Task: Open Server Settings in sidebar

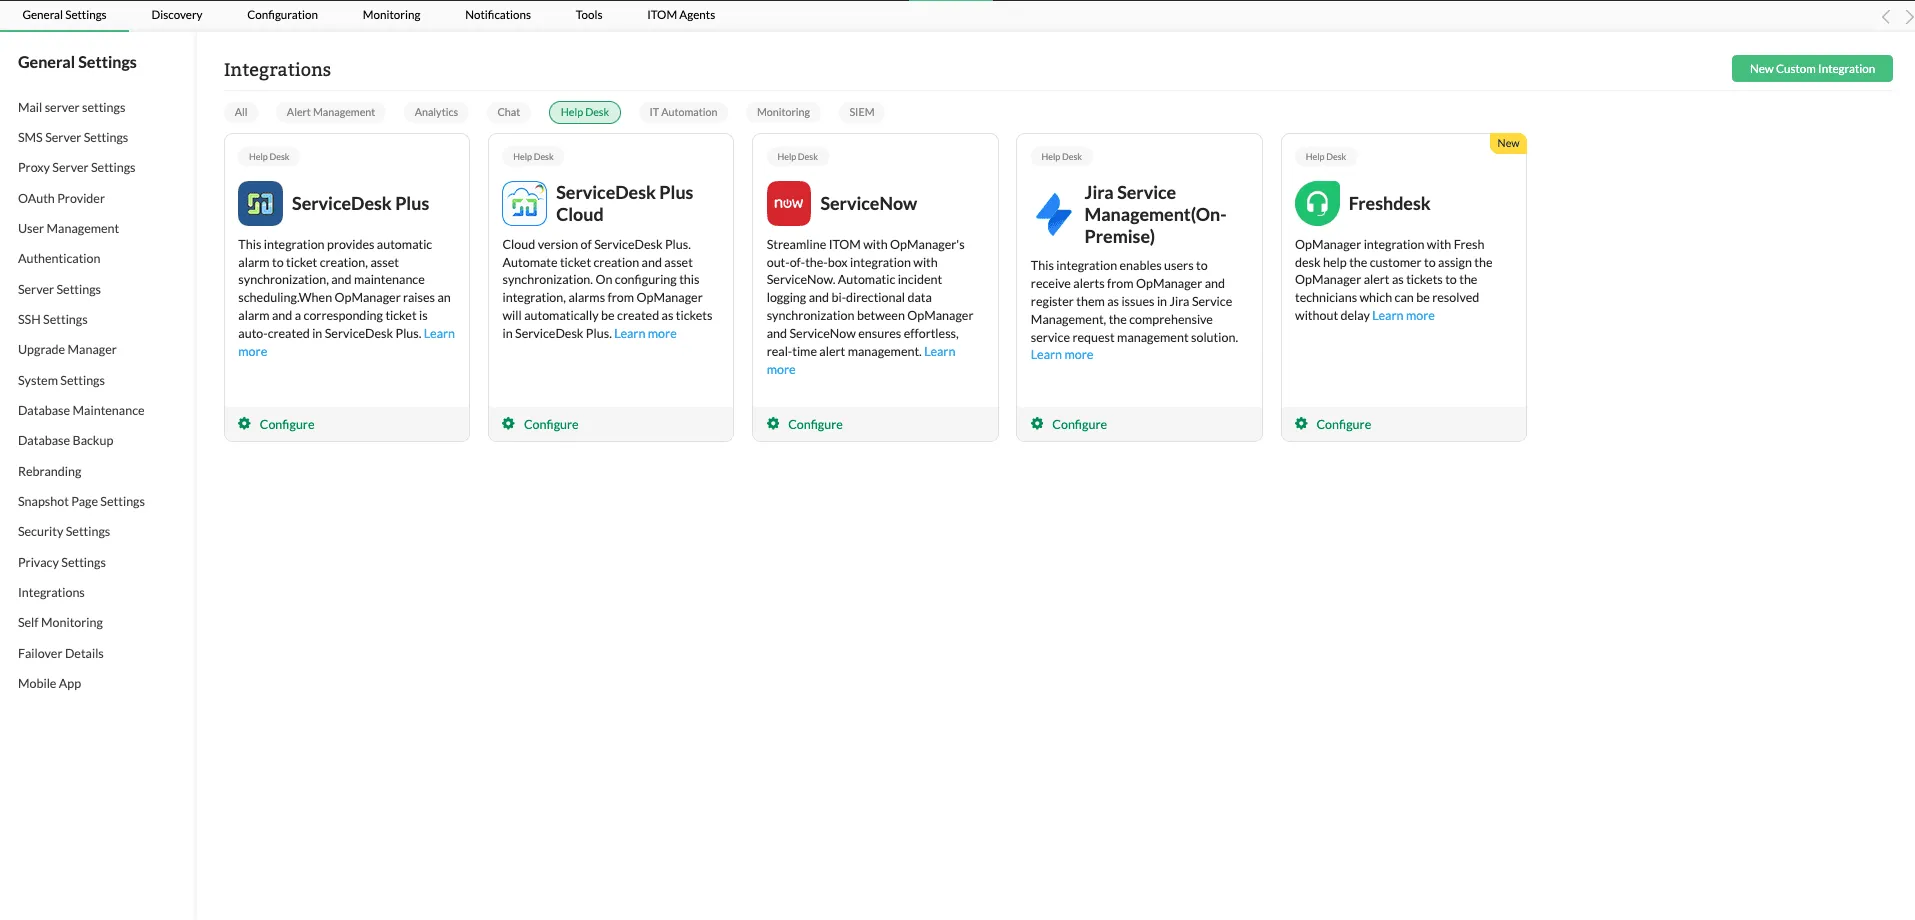Action: pyautogui.click(x=59, y=289)
